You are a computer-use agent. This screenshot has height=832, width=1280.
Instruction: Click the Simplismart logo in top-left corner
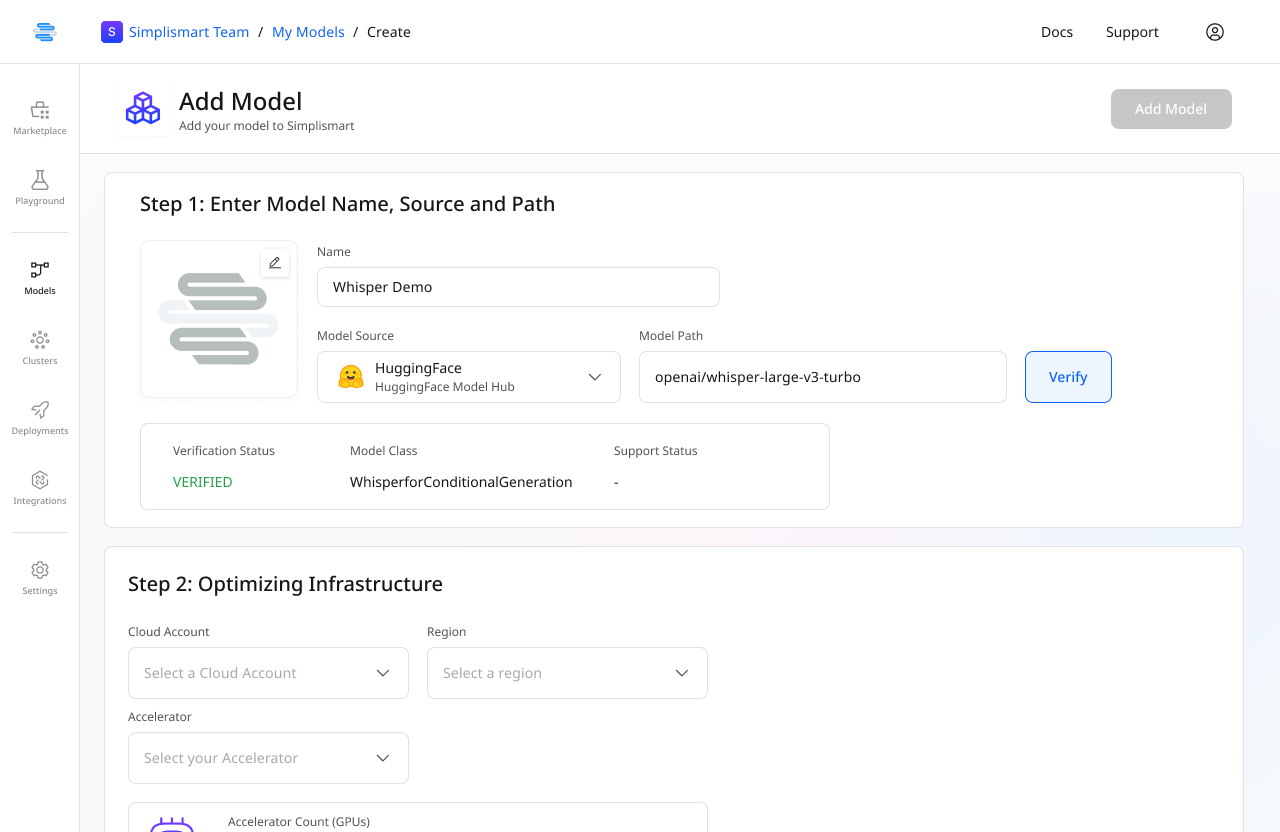click(45, 32)
